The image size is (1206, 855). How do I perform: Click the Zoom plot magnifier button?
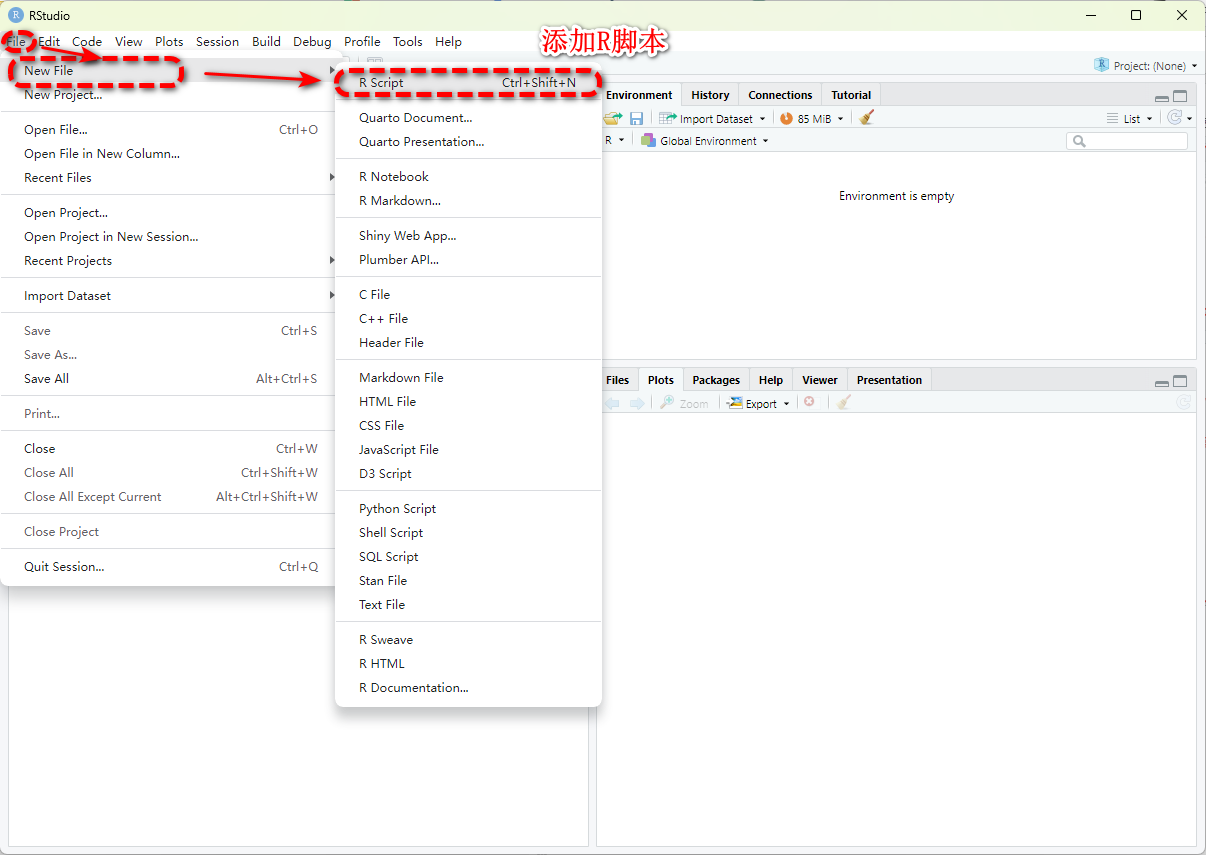click(684, 403)
